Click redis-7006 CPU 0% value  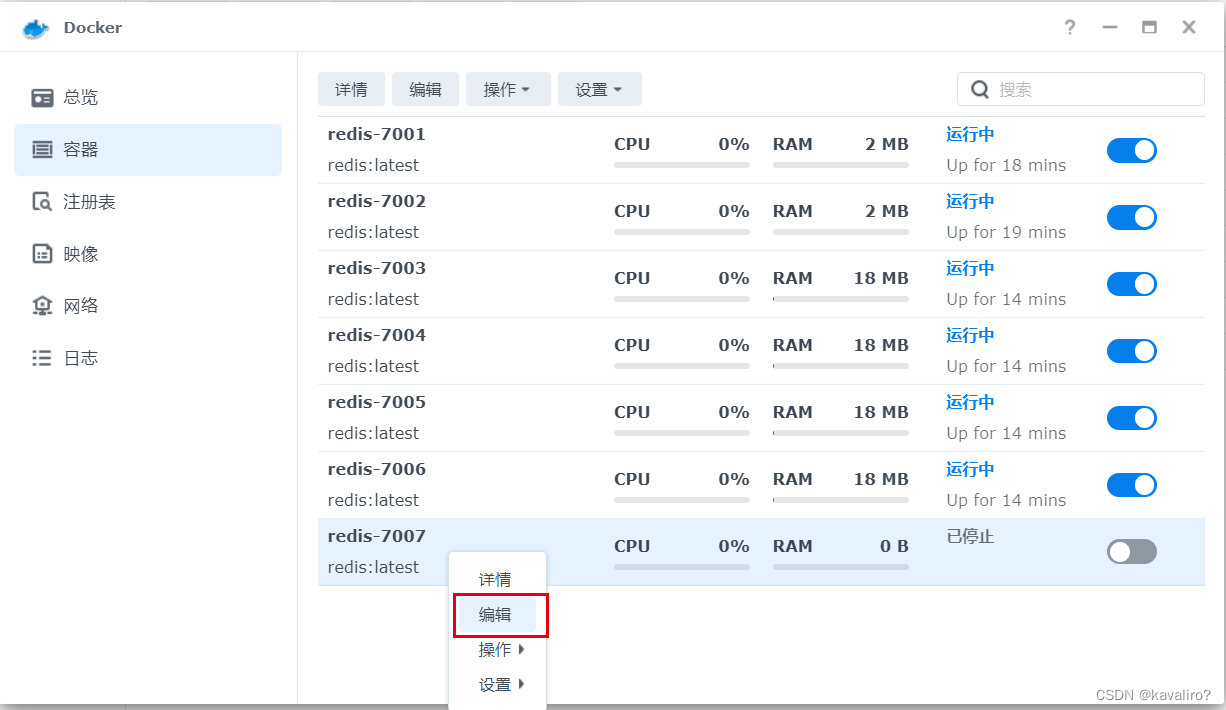[x=734, y=479]
